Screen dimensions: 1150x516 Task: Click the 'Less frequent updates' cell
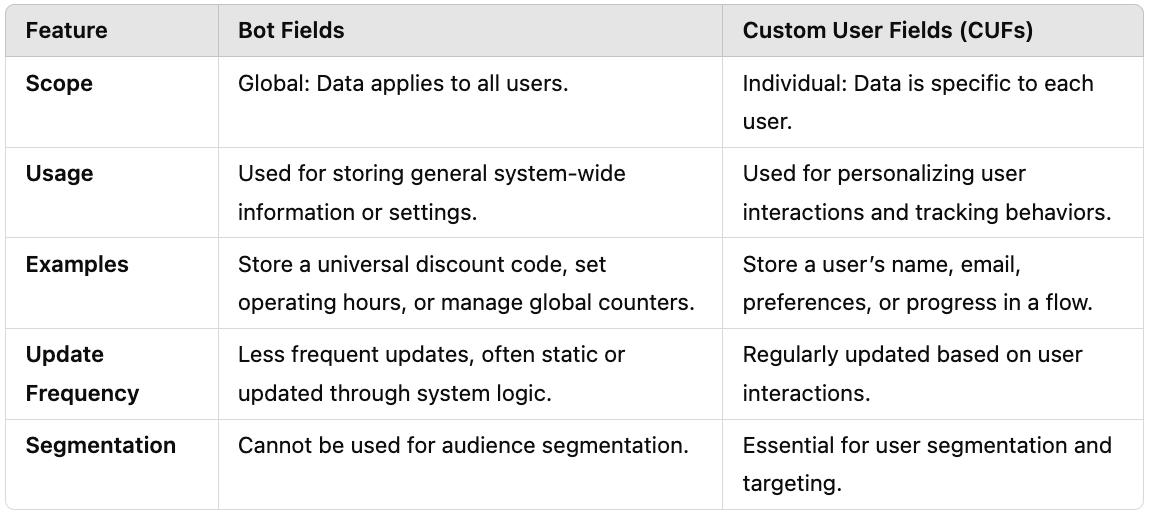431,374
